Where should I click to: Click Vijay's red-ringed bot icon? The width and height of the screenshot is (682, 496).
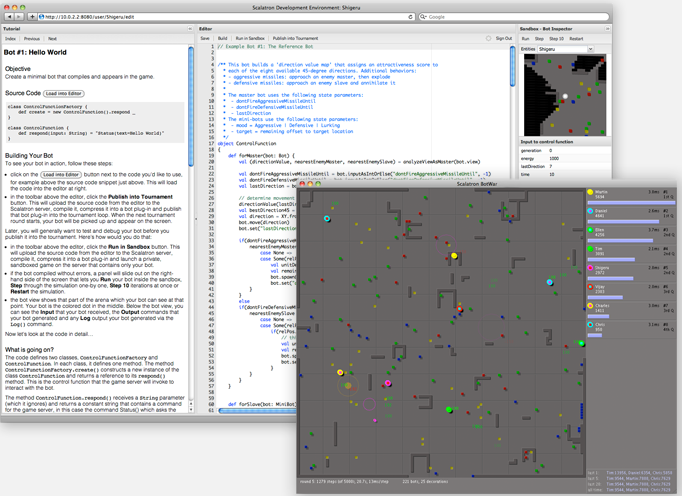(x=590, y=287)
